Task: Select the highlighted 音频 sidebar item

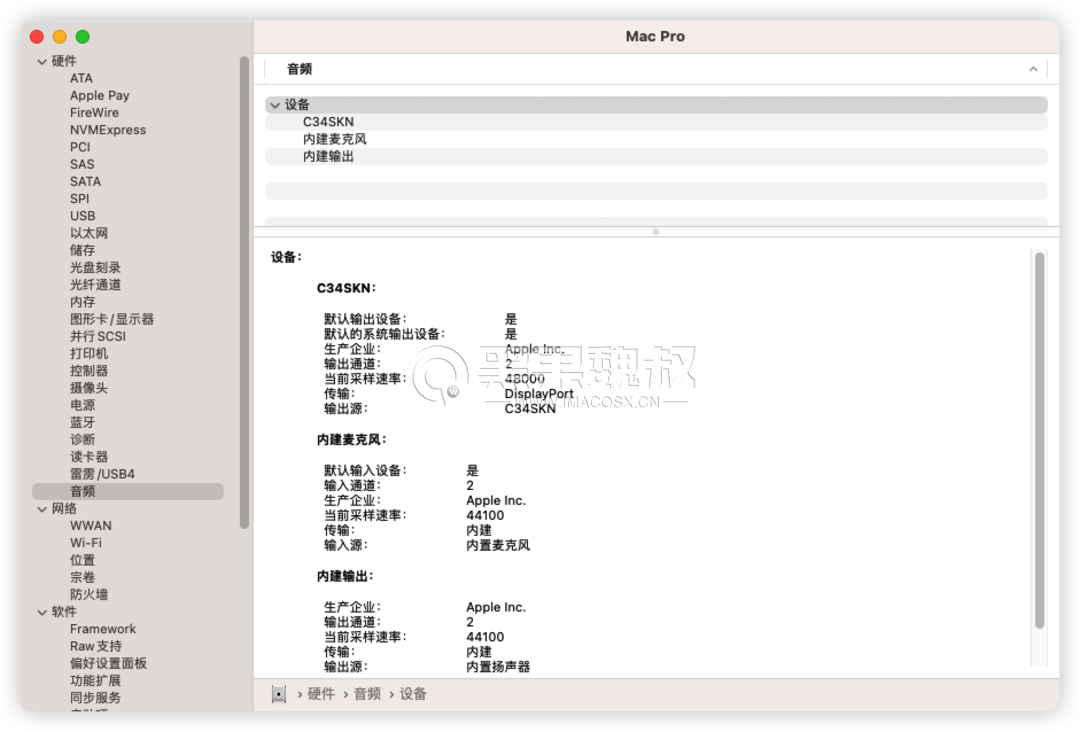Action: (x=128, y=492)
